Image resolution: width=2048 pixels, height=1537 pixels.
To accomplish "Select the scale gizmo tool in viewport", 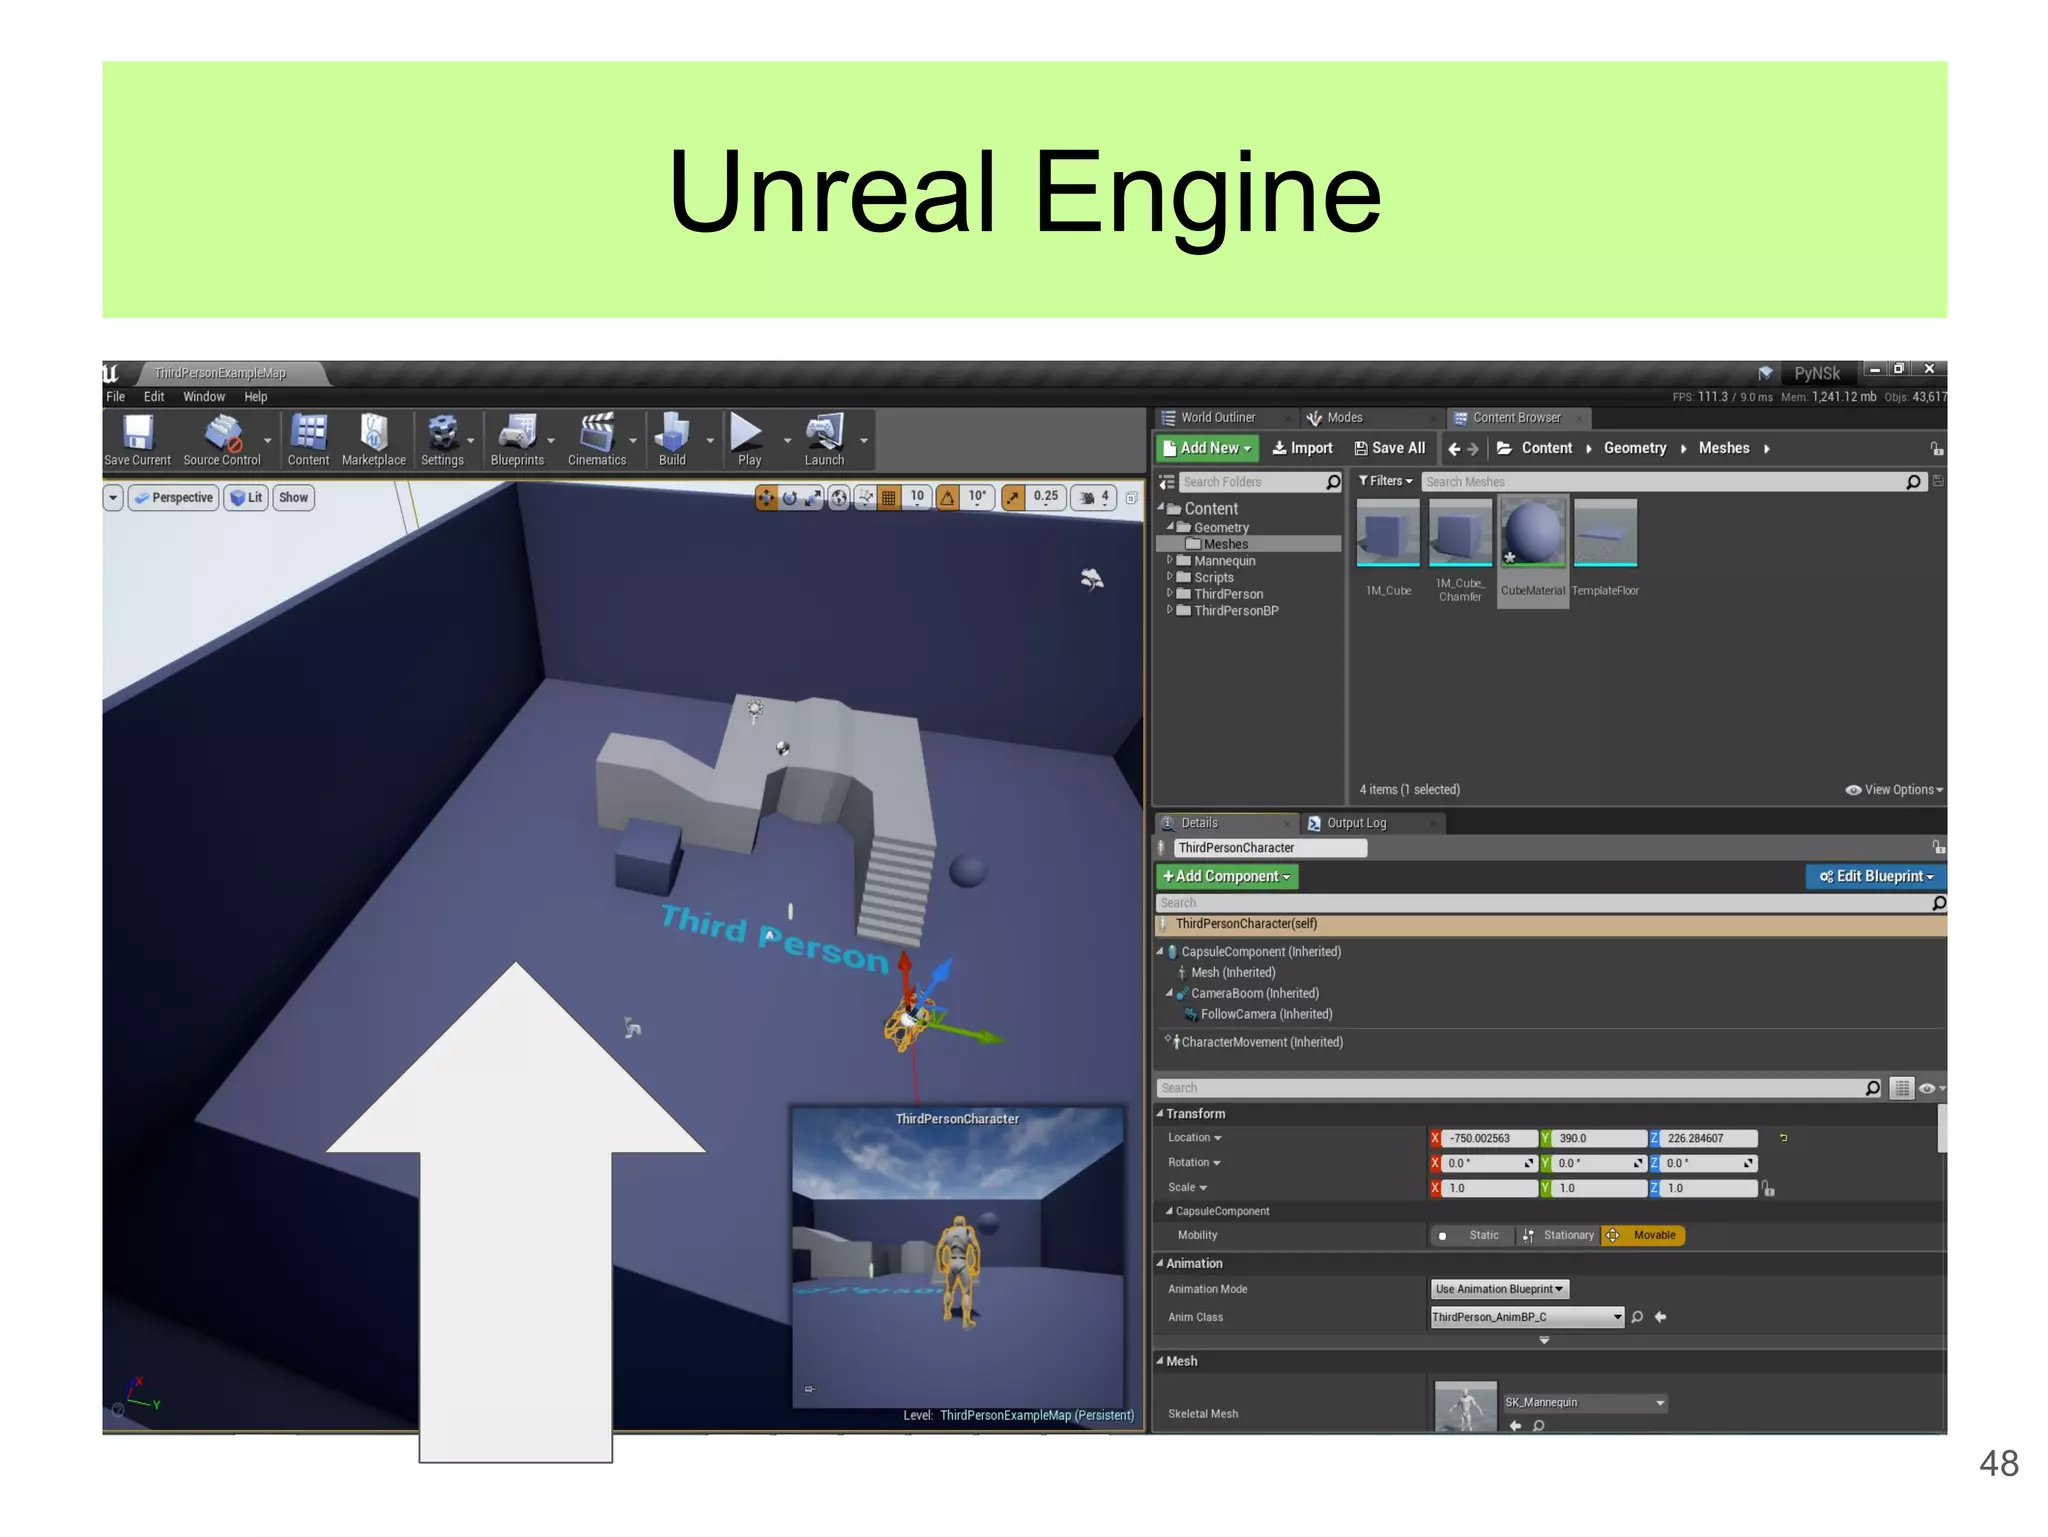I will [814, 497].
